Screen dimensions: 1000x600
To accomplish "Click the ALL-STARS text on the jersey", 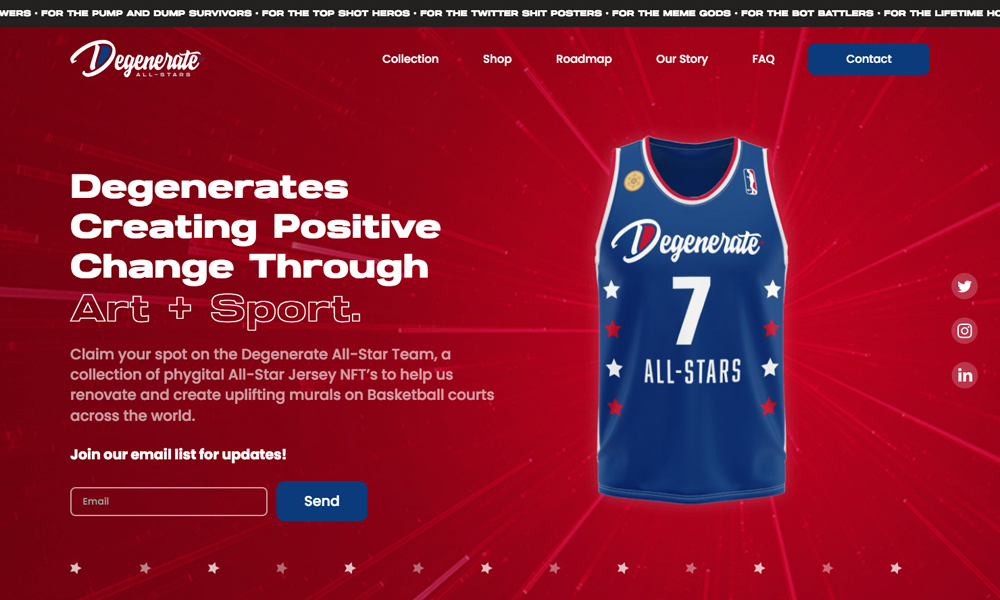I will (x=693, y=371).
